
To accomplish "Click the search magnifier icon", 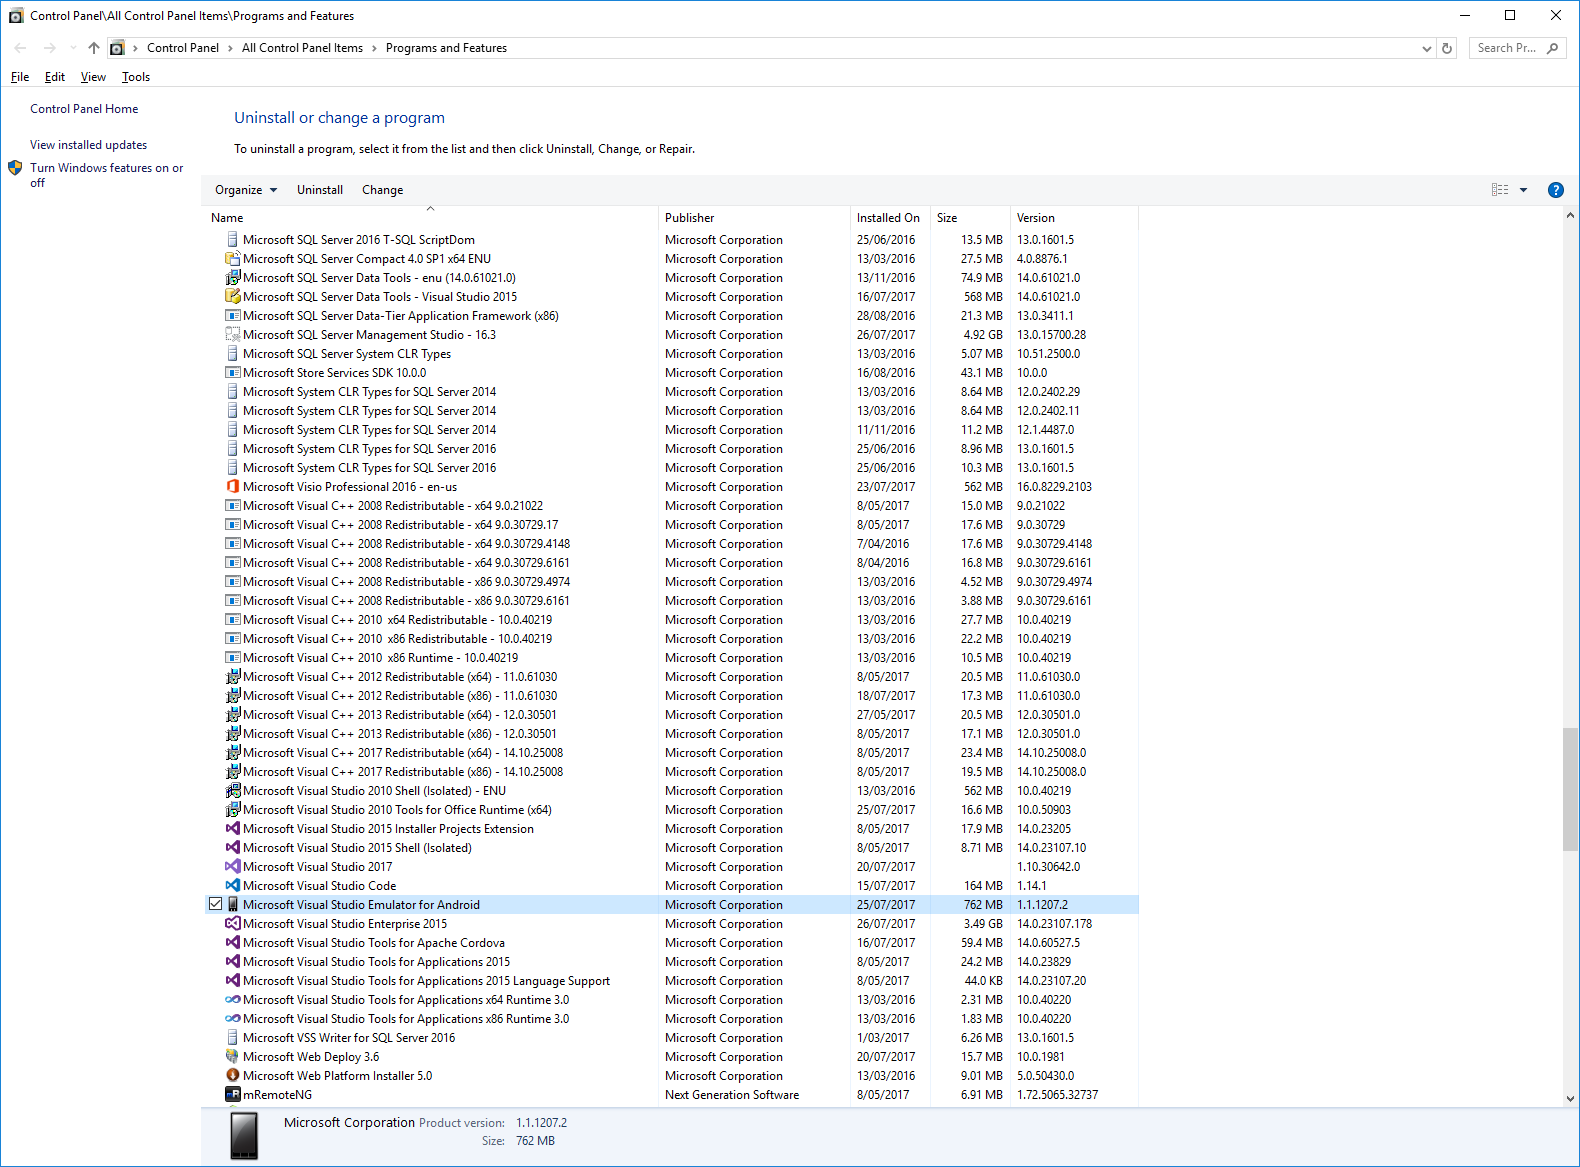I will [1552, 48].
